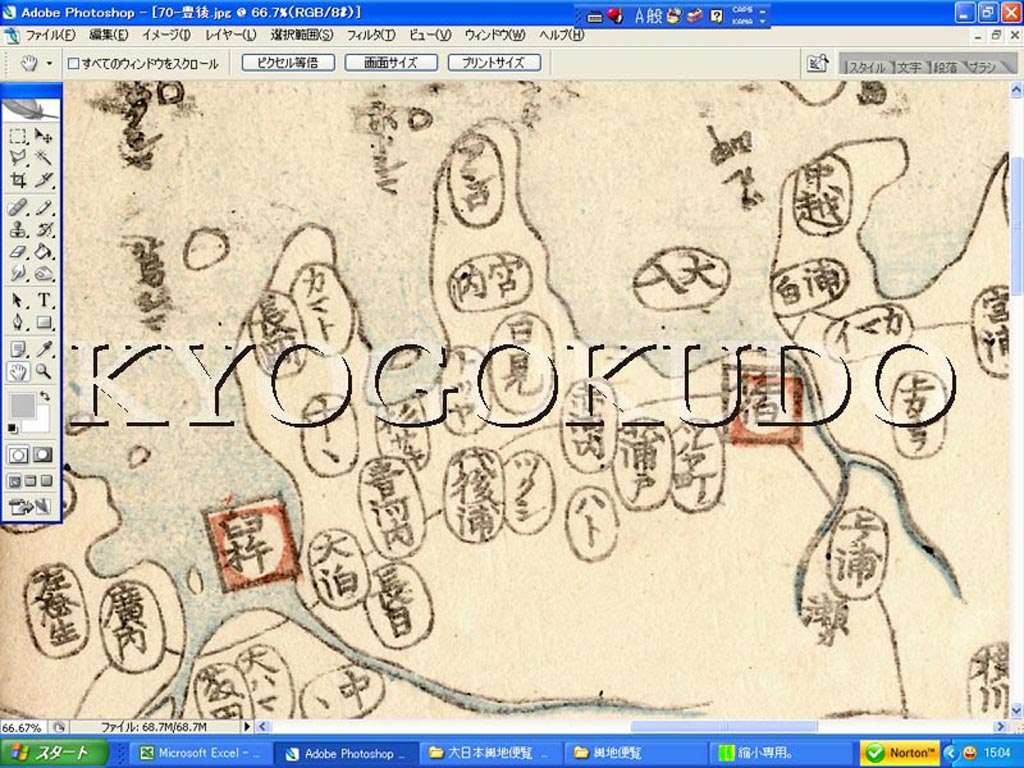Open IME conversion mode 般 menu
Screen dimensions: 1024x768
pos(655,16)
